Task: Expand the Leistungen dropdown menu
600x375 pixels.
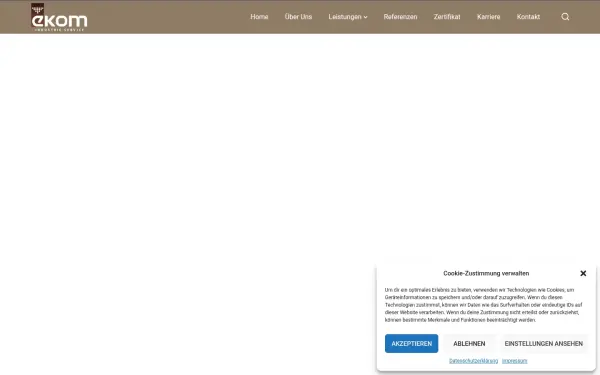Action: point(348,17)
